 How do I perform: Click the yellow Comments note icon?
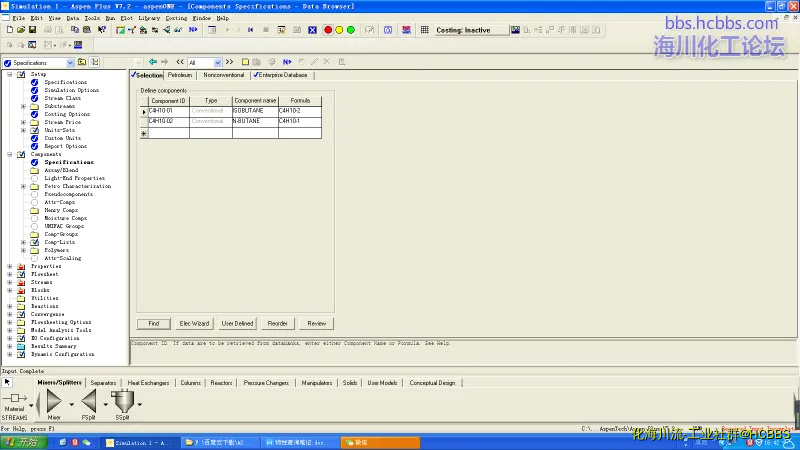click(x=245, y=62)
